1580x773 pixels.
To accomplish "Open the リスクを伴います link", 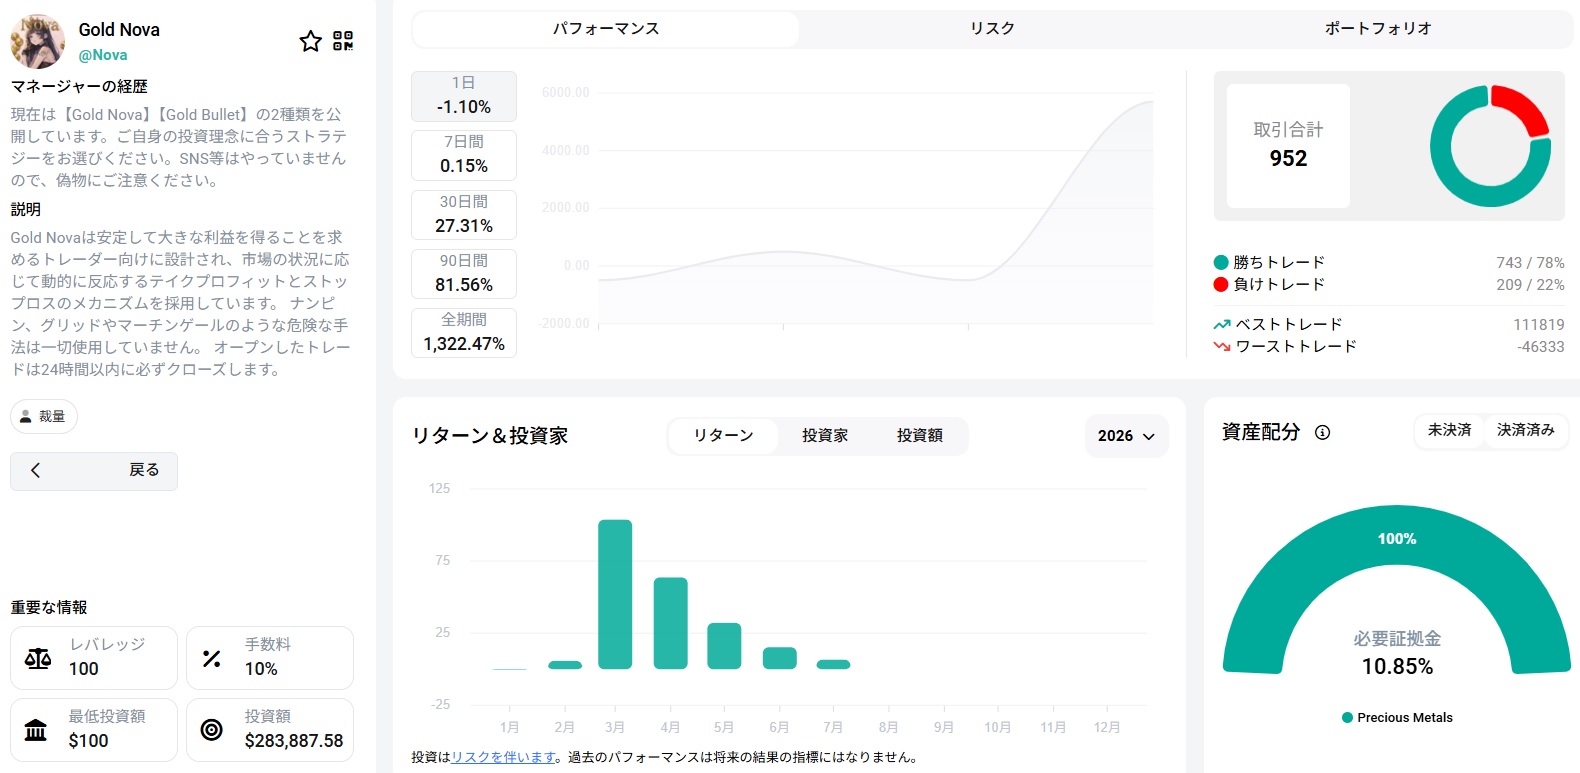I will tap(503, 758).
